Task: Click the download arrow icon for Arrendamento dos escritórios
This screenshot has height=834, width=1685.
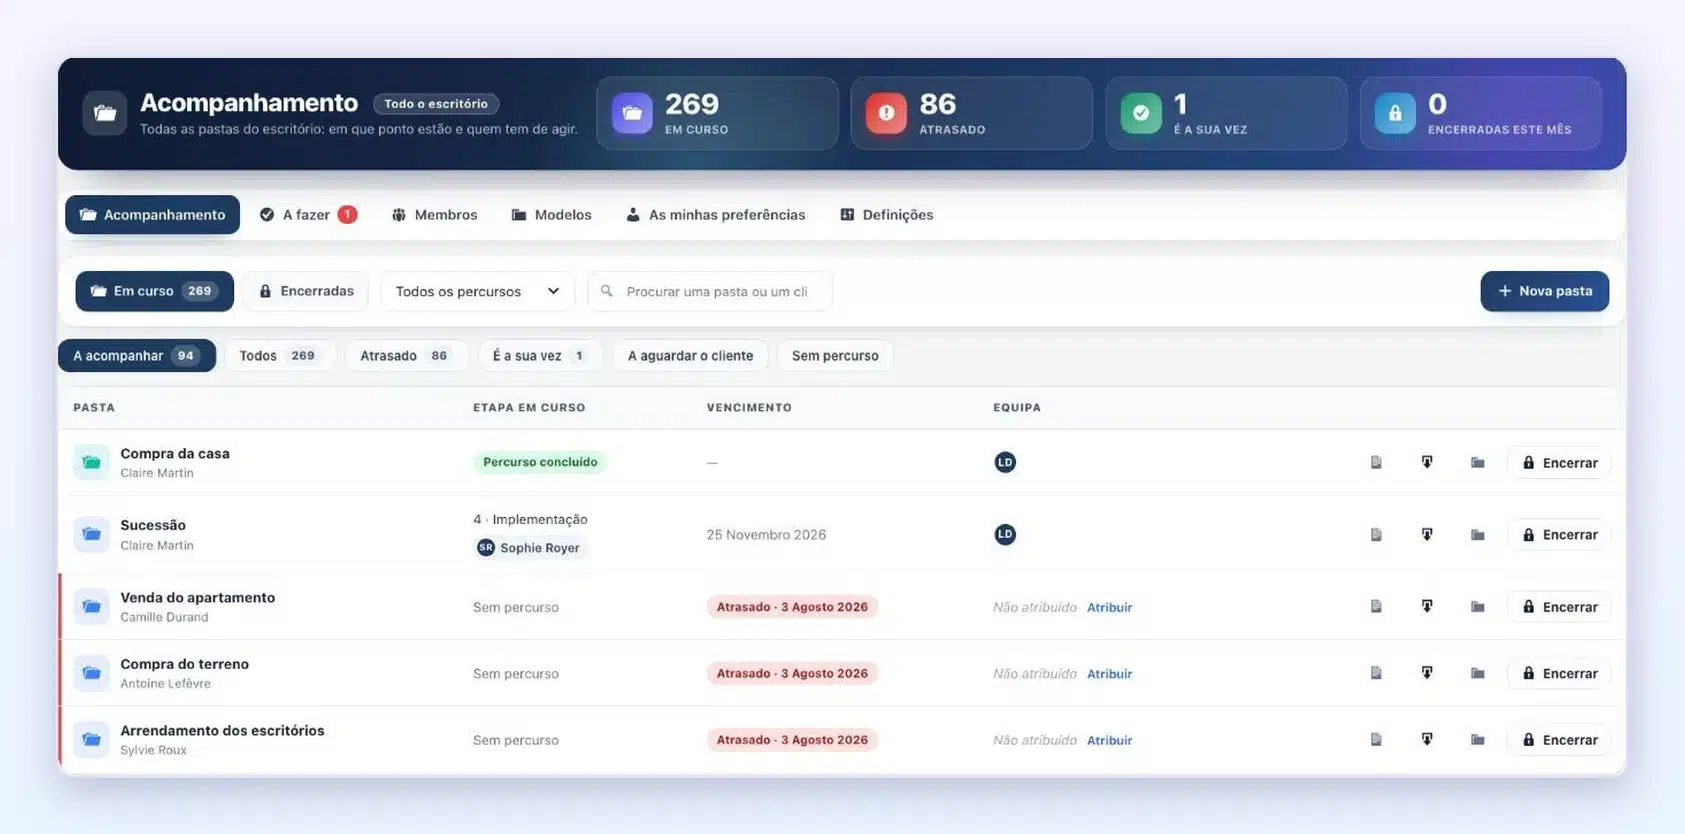Action: coord(1427,740)
